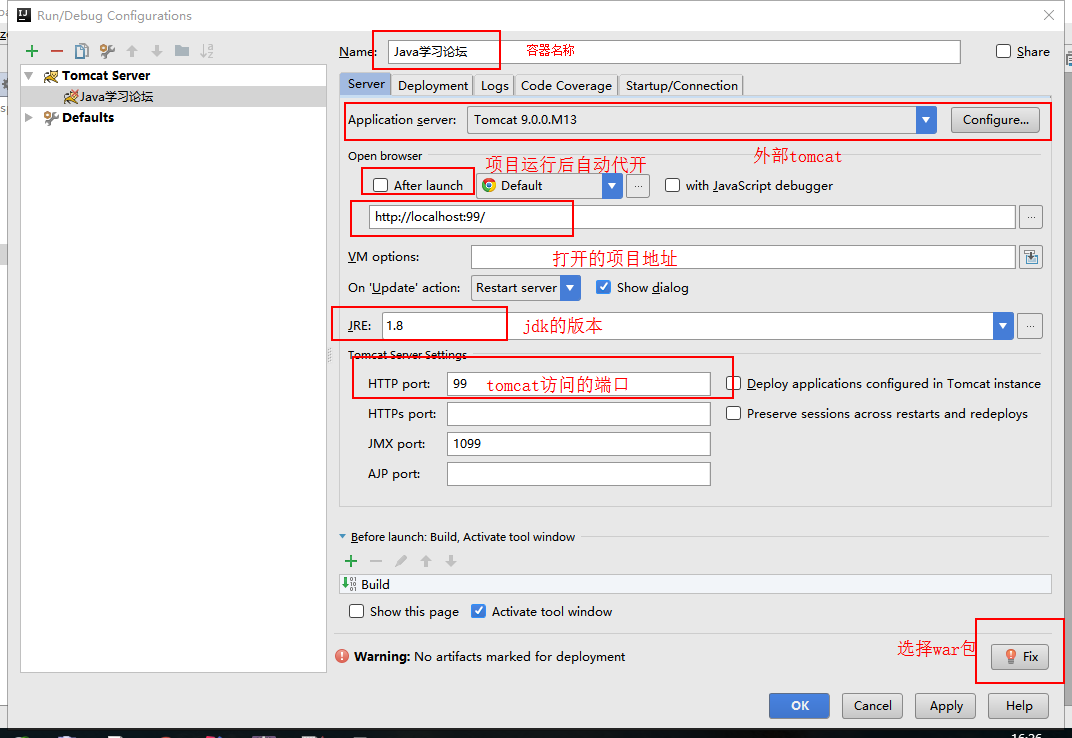Click the red warning icon
This screenshot has width=1072, height=738.
342,656
